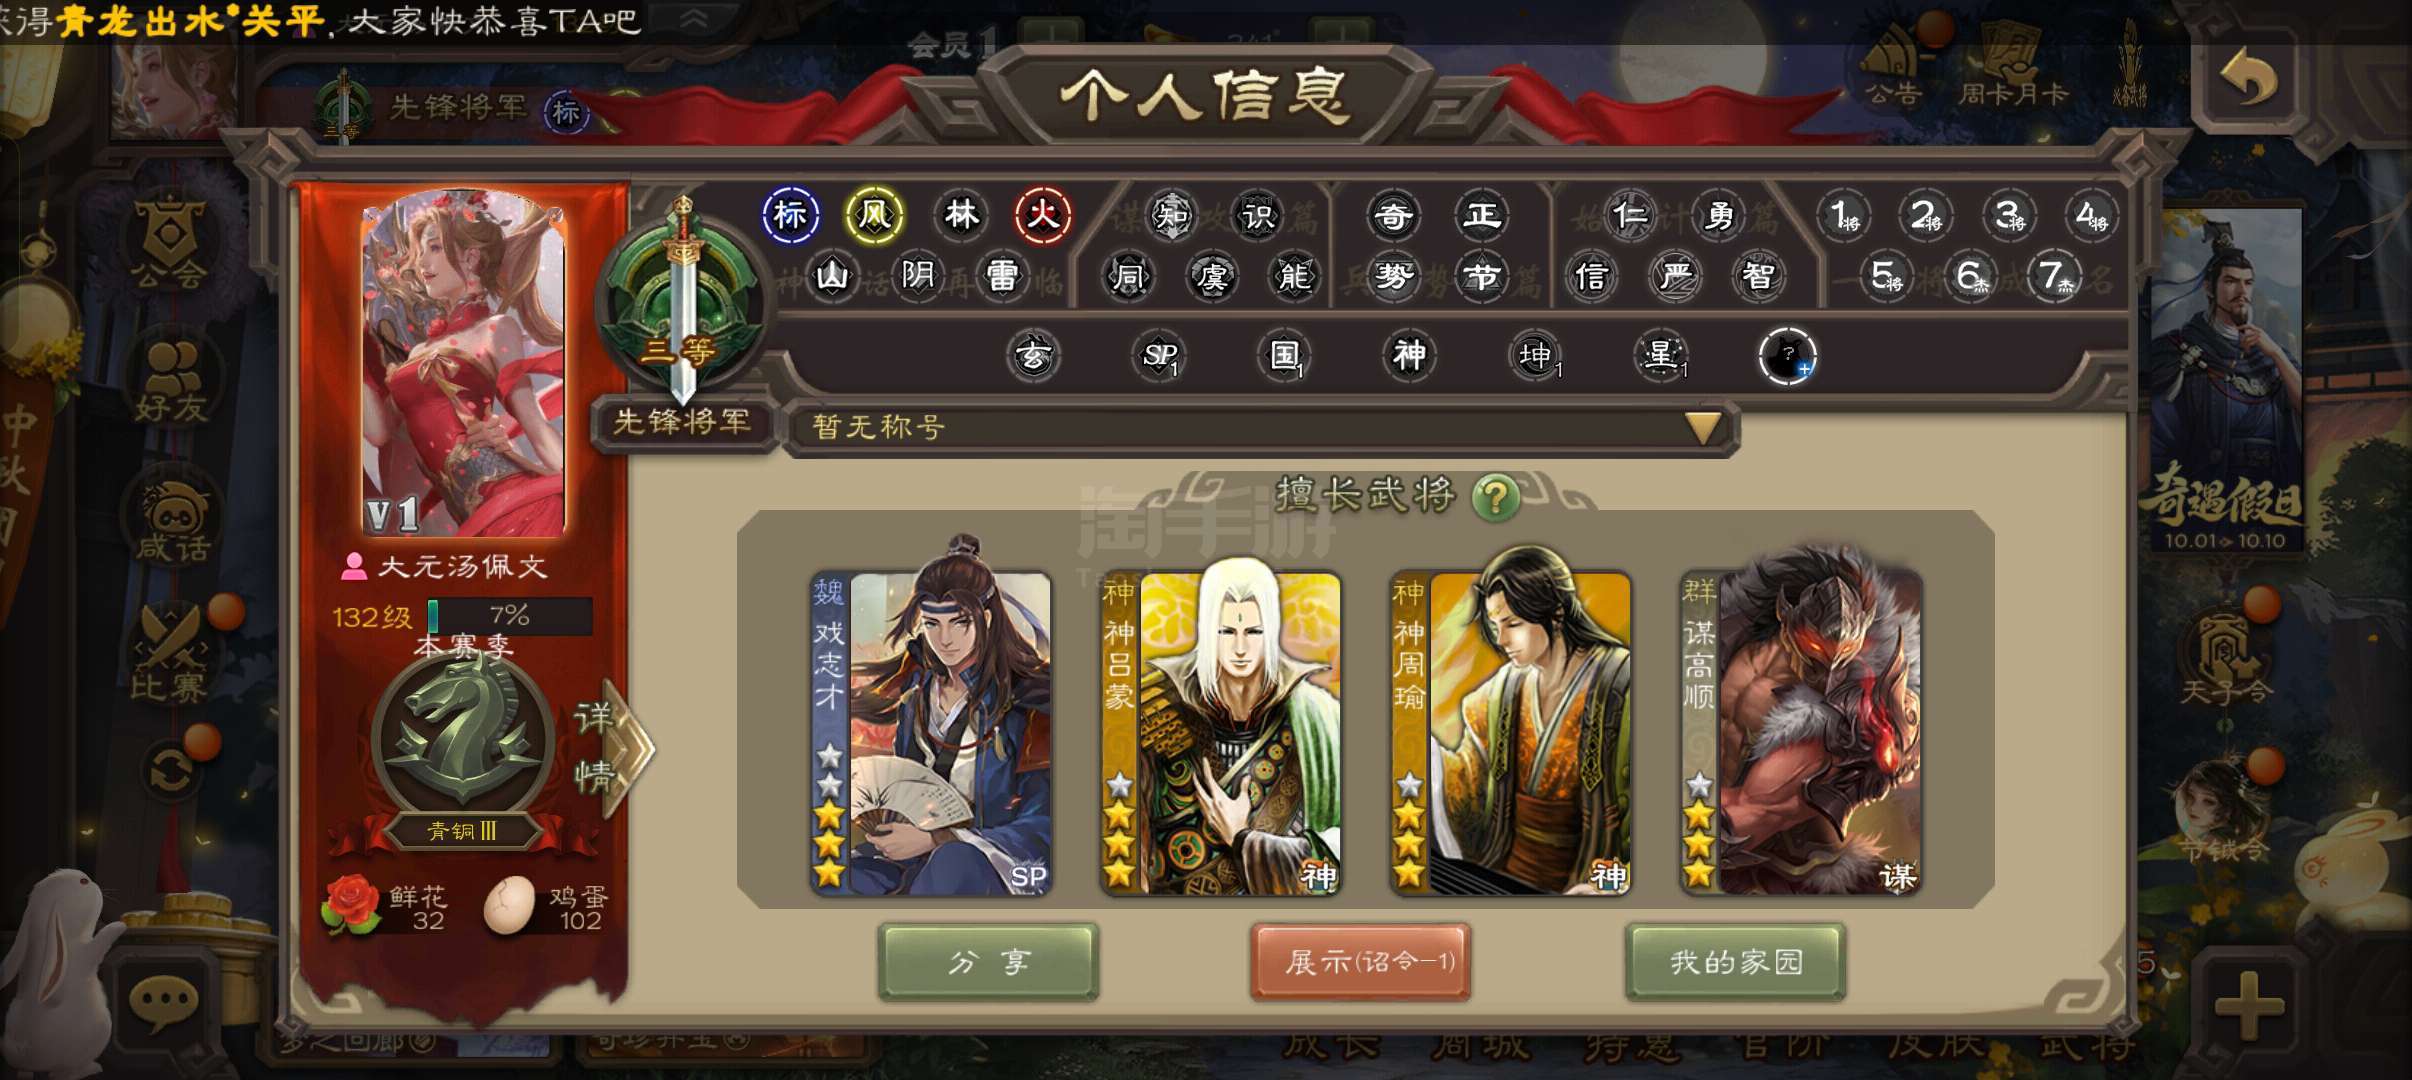2412x1080 pixels.
Task: Click the mystery badge slot with plus
Action: tap(1787, 356)
